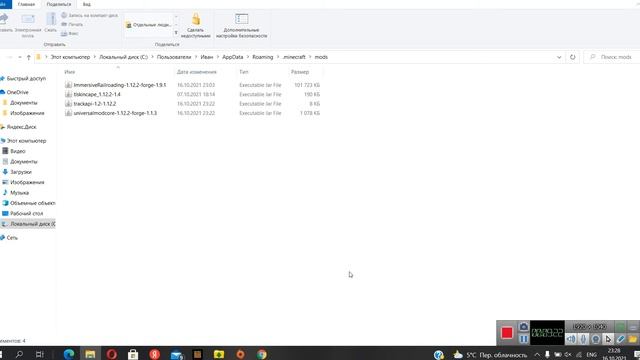The image size is (640, 360).
Task: Open Windows search magnifier on taskbar
Action: point(19,354)
